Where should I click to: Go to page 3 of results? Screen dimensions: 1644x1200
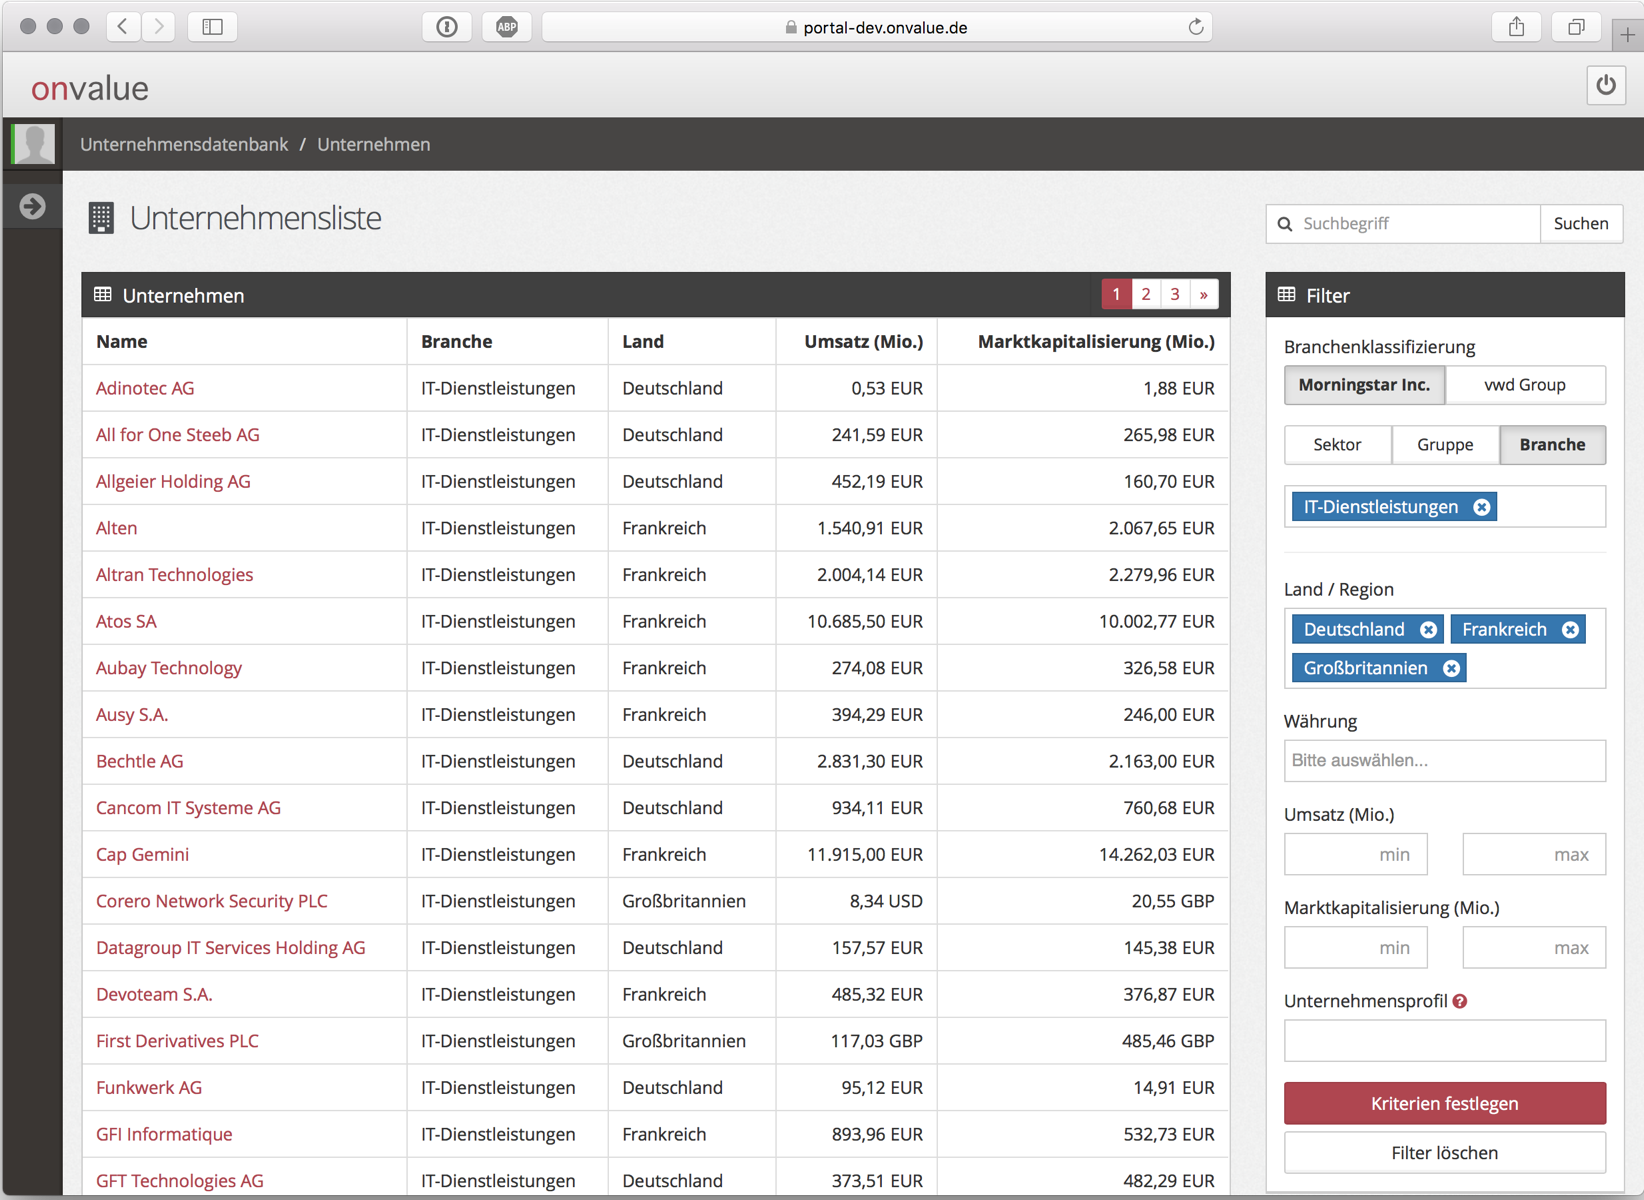[x=1175, y=294]
